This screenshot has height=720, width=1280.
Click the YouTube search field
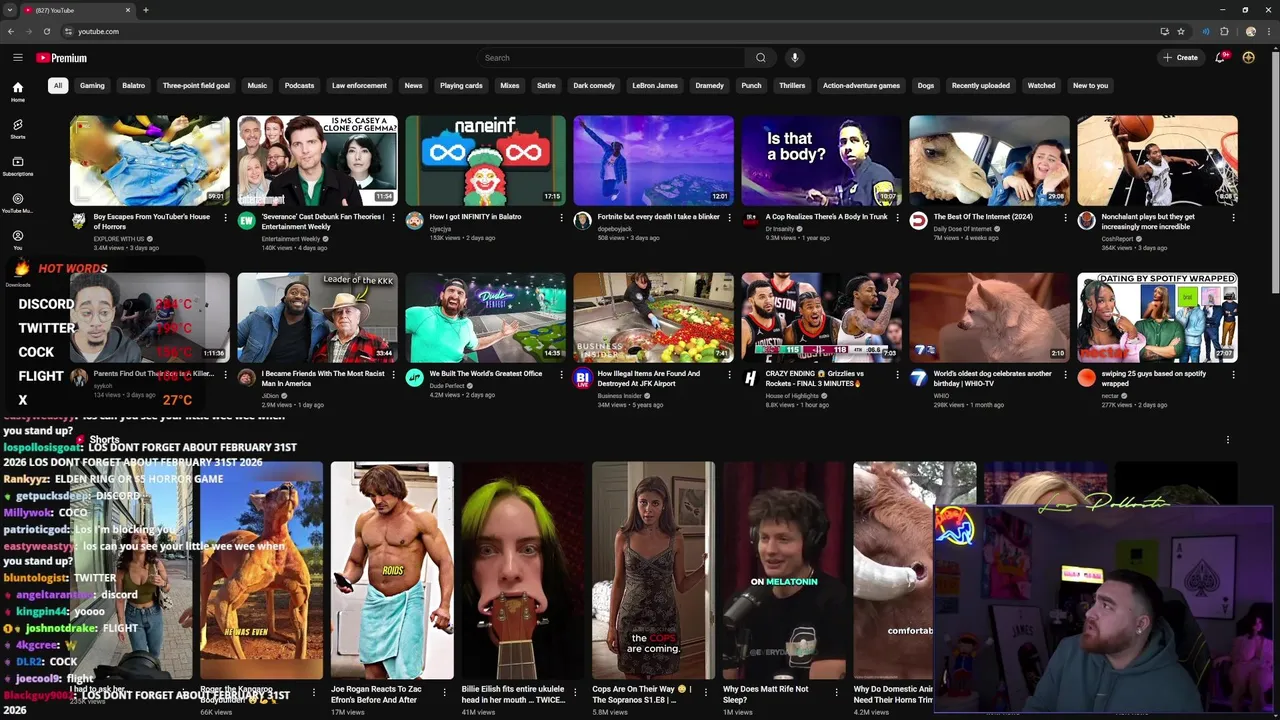click(611, 58)
